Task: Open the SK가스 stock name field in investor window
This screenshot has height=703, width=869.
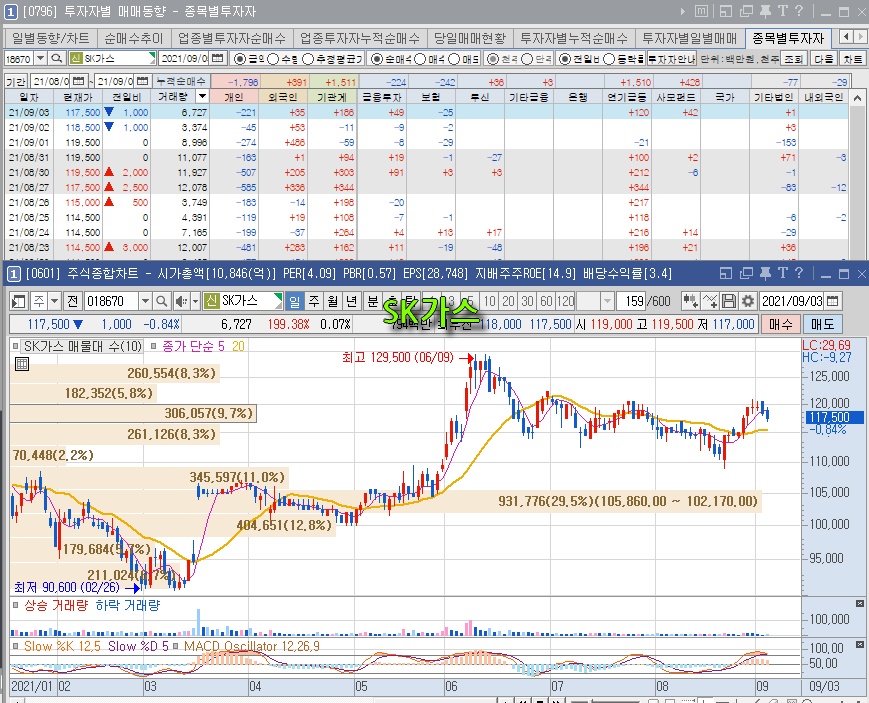Action: (x=112, y=58)
